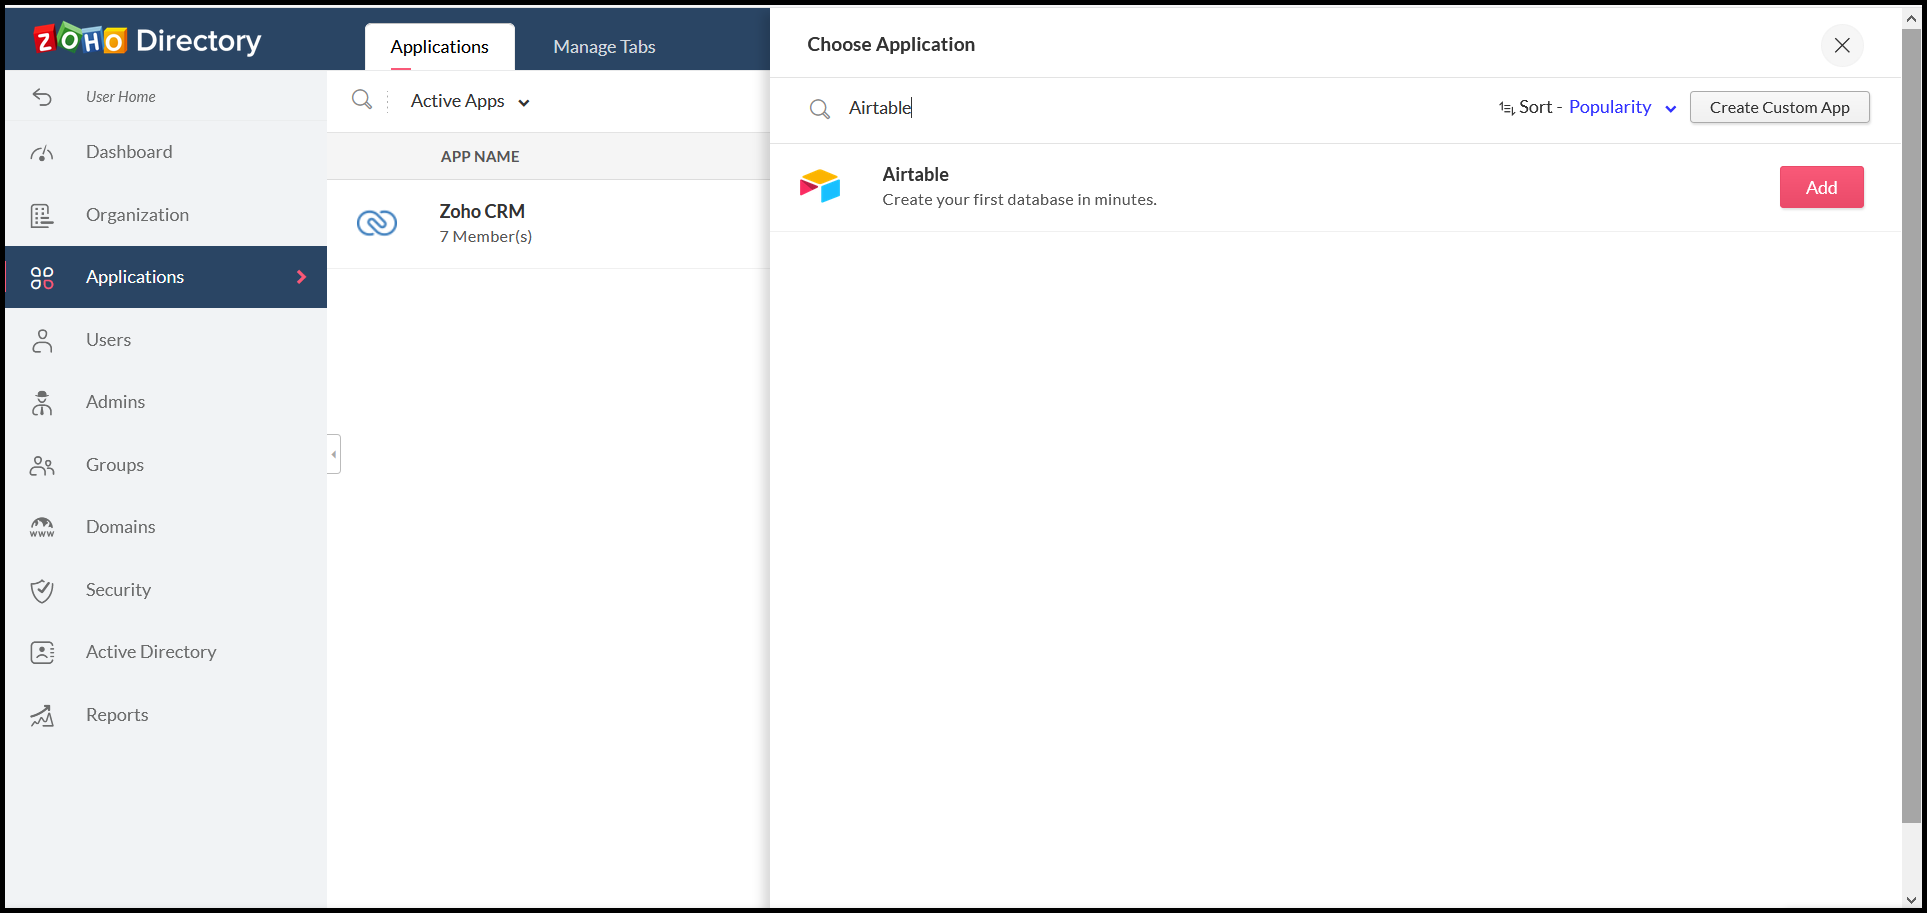The image size is (1927, 913).
Task: Open the Dashboard panel from sidebar
Action: [x=128, y=151]
